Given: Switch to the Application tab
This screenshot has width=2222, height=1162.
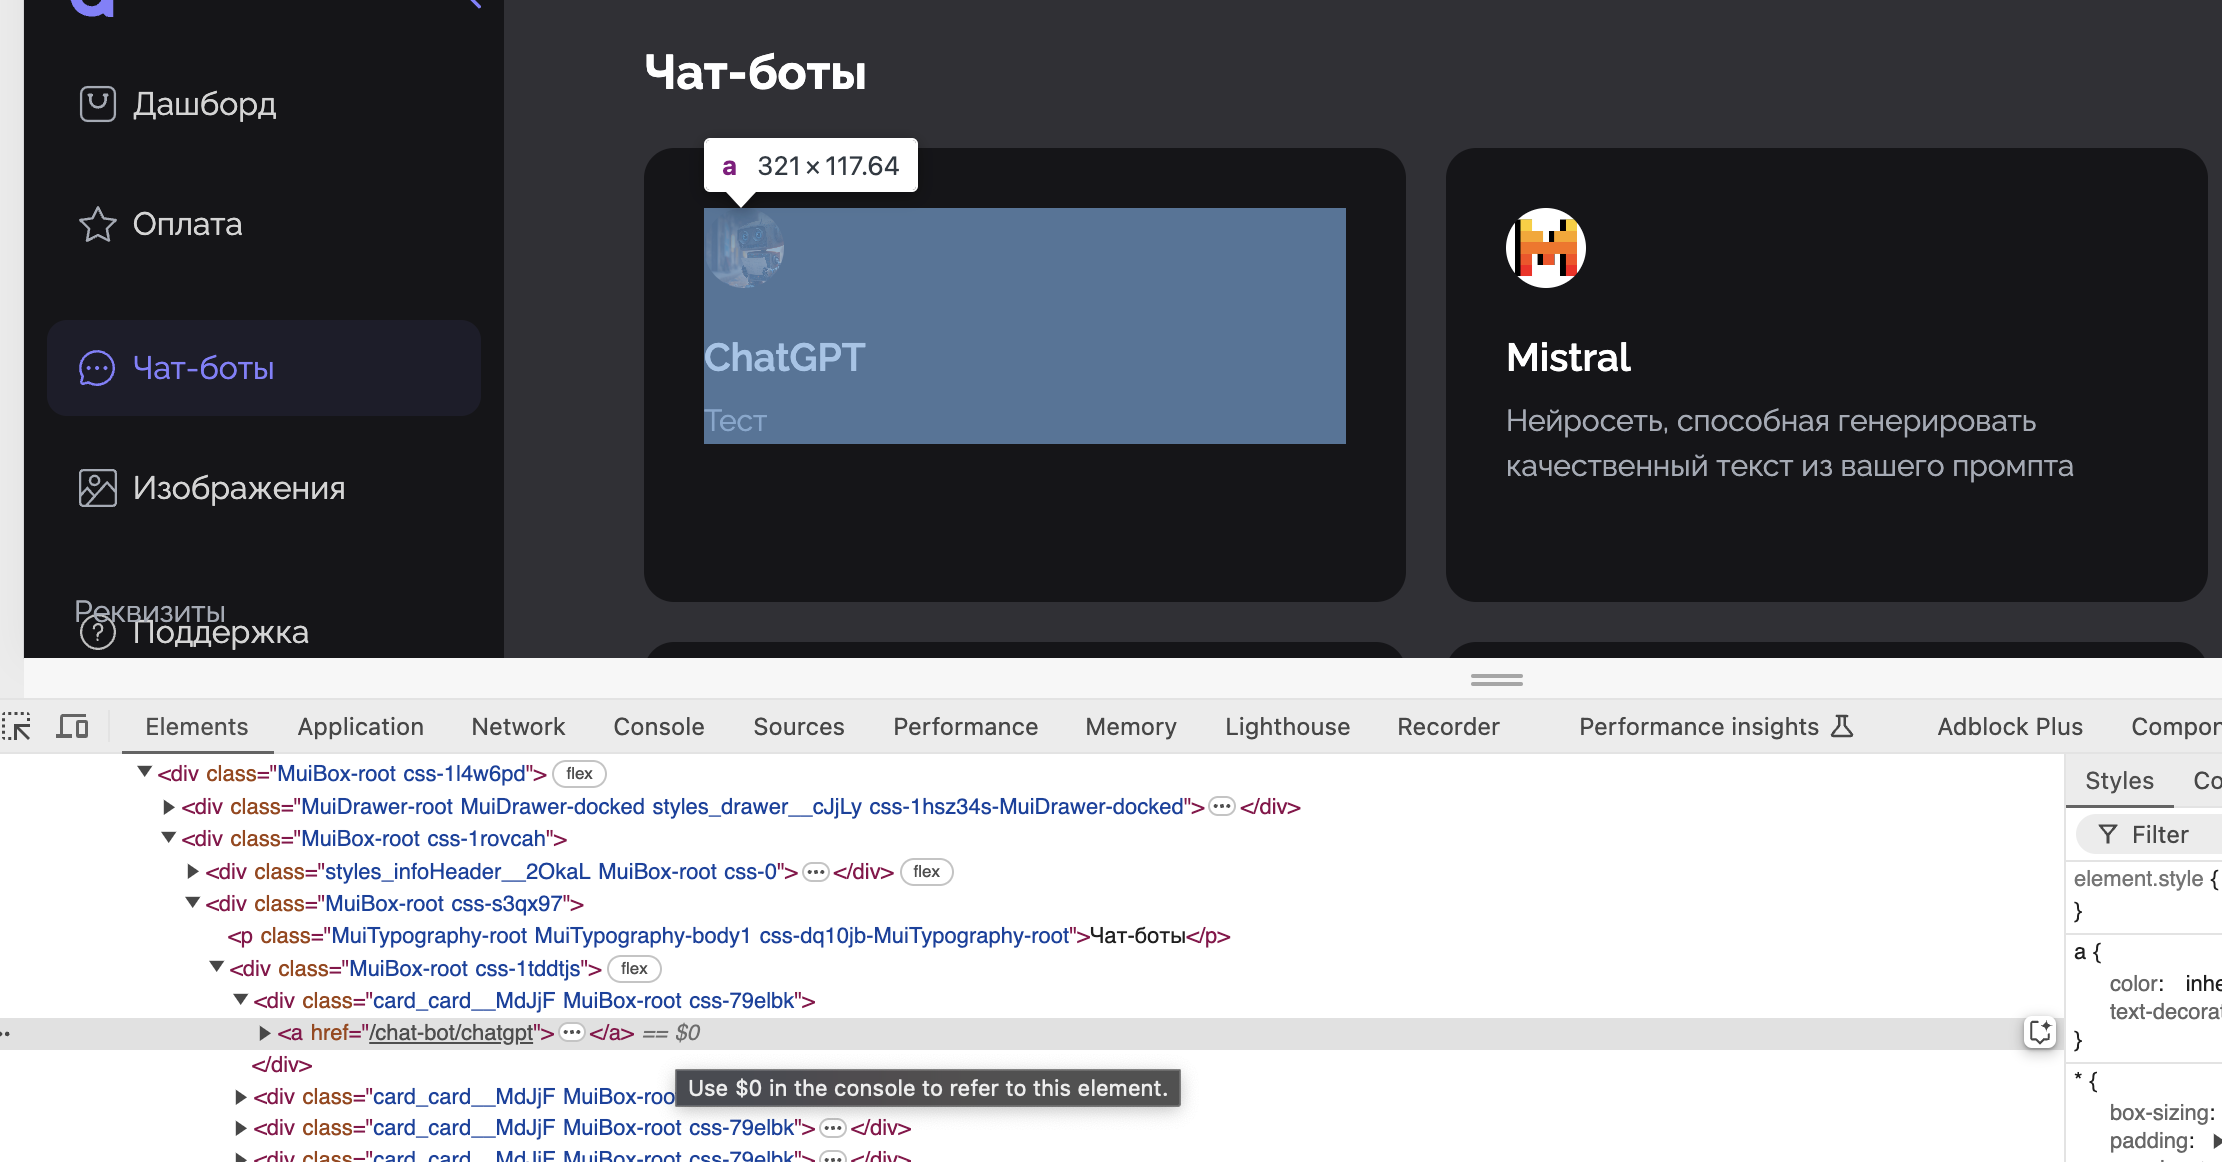Looking at the screenshot, I should tap(361, 726).
